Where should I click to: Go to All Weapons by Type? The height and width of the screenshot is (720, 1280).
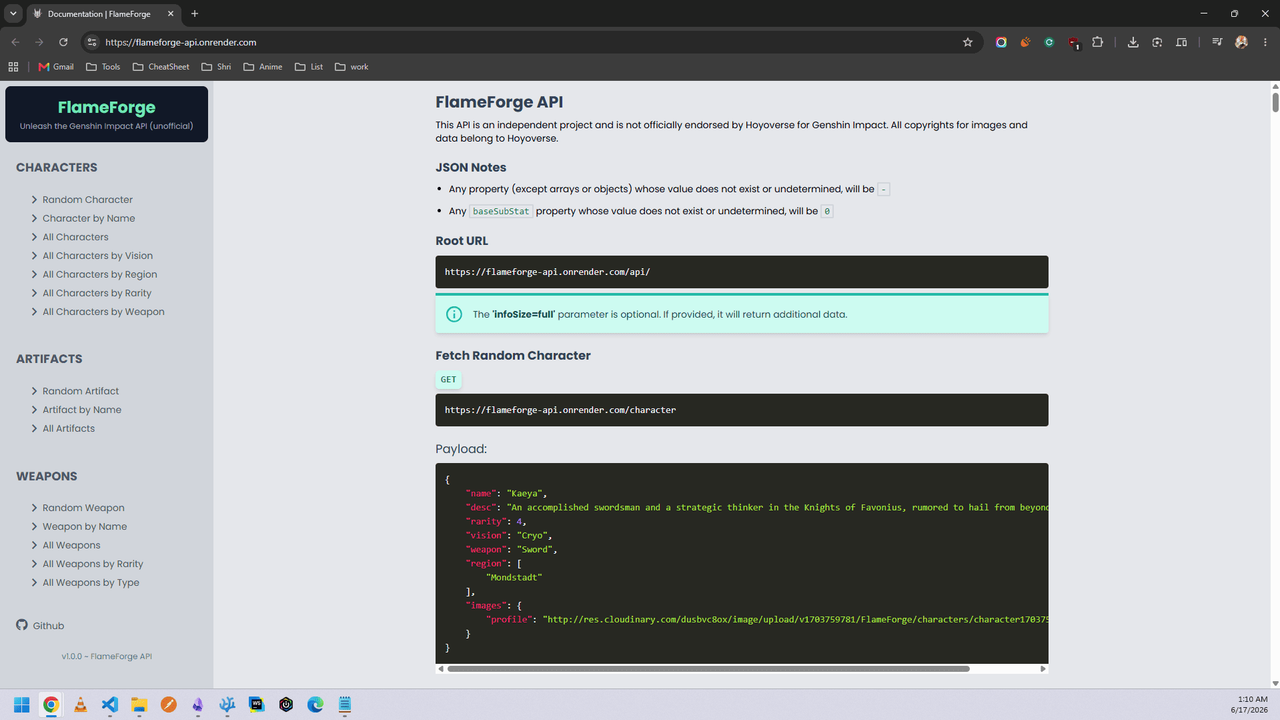pyautogui.click(x=90, y=582)
